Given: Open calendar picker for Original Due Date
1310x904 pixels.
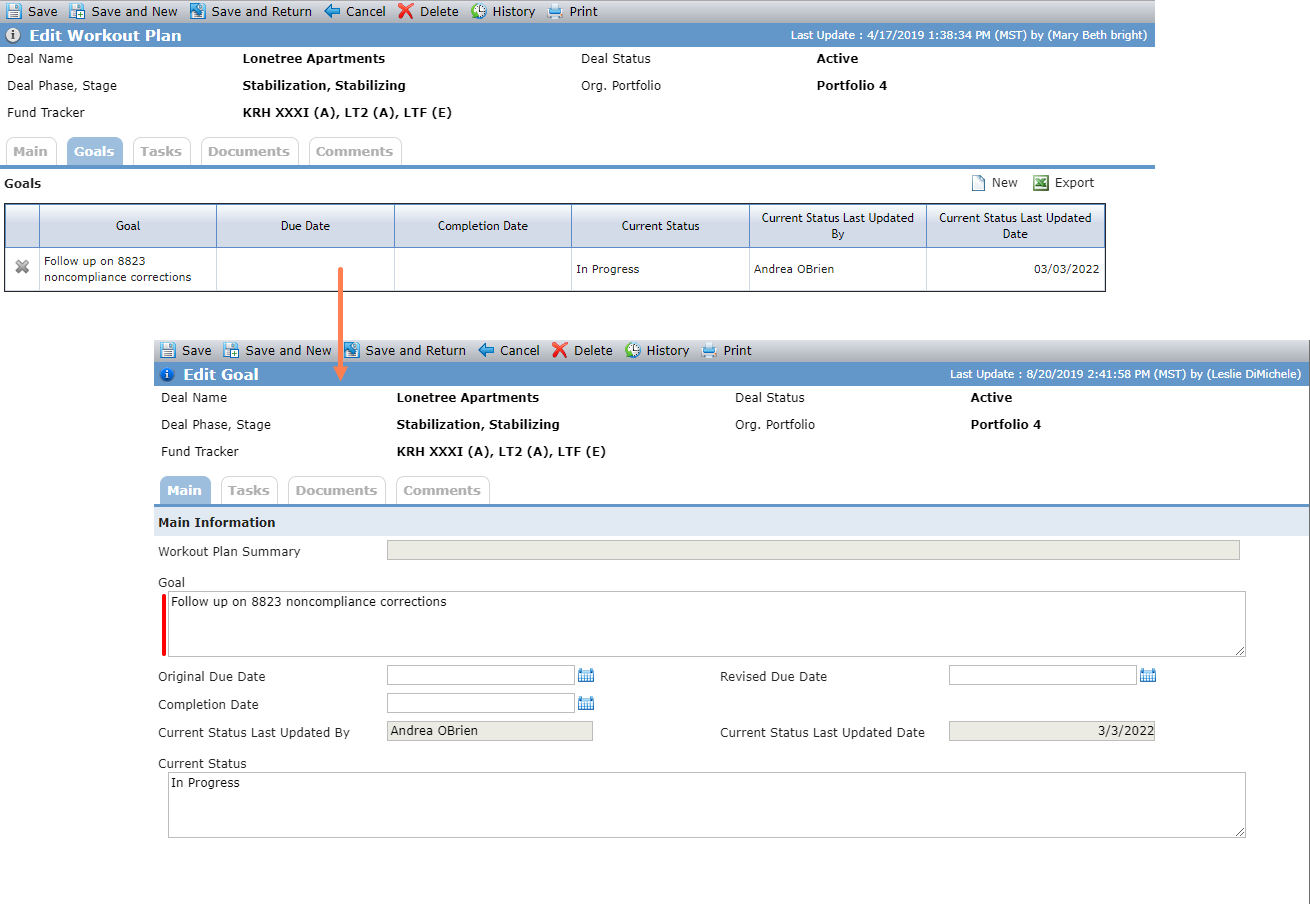Looking at the screenshot, I should coord(586,675).
